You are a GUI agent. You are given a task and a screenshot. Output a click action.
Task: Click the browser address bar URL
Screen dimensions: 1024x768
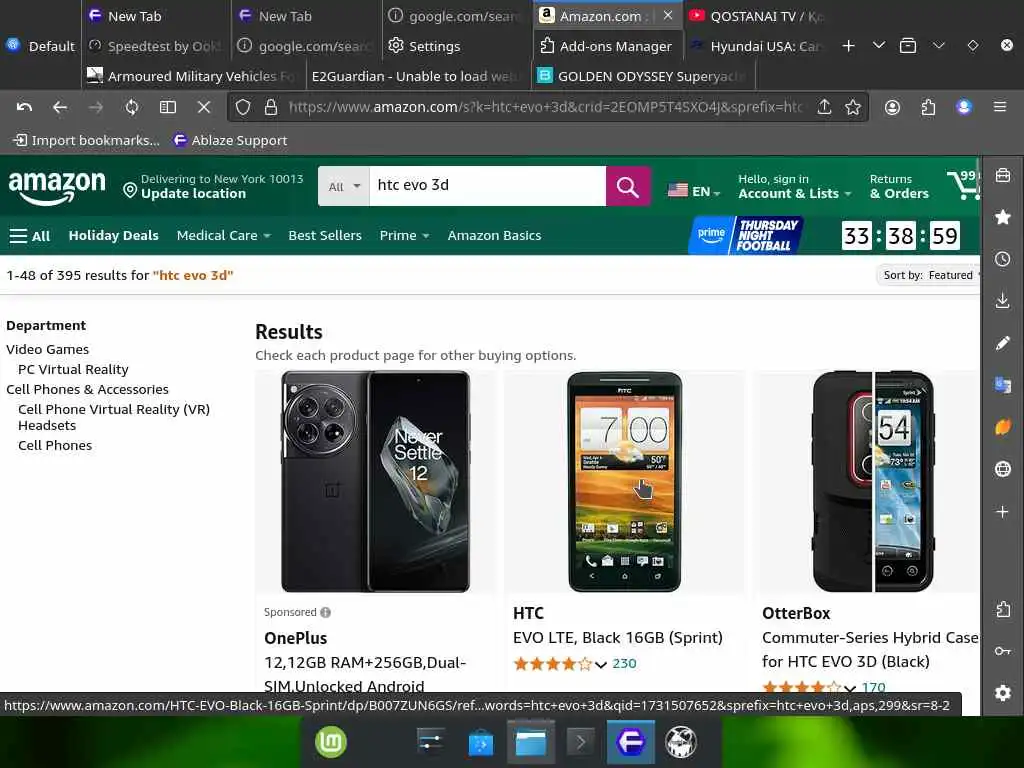[x=545, y=107]
